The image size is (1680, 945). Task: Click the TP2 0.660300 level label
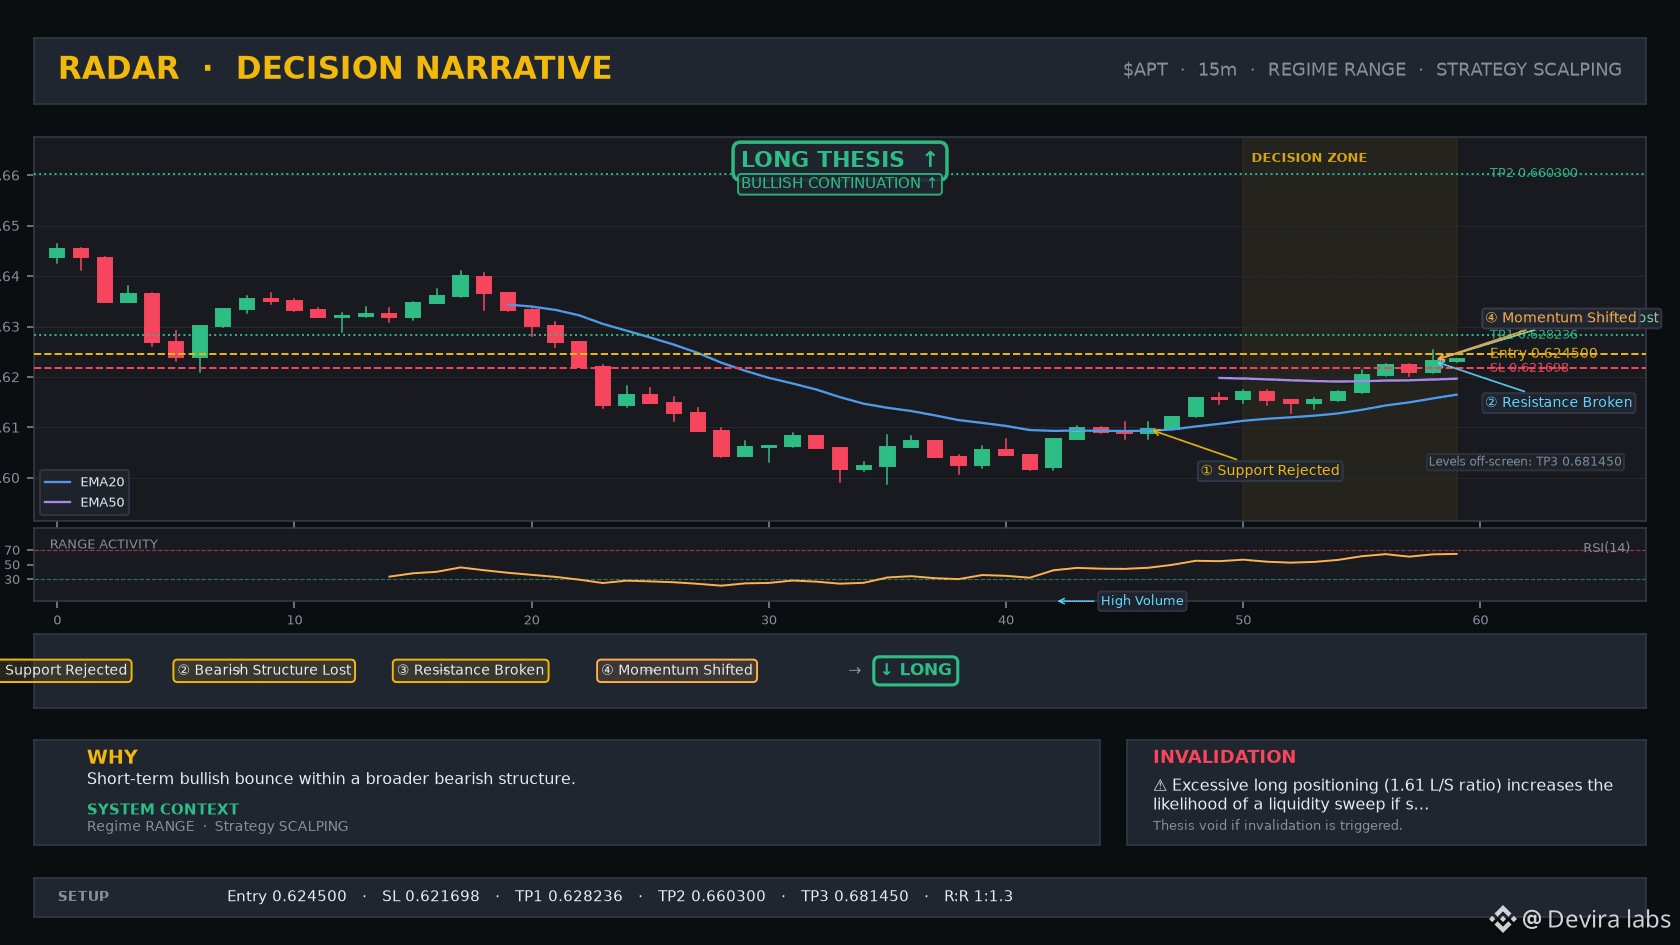1533,173
